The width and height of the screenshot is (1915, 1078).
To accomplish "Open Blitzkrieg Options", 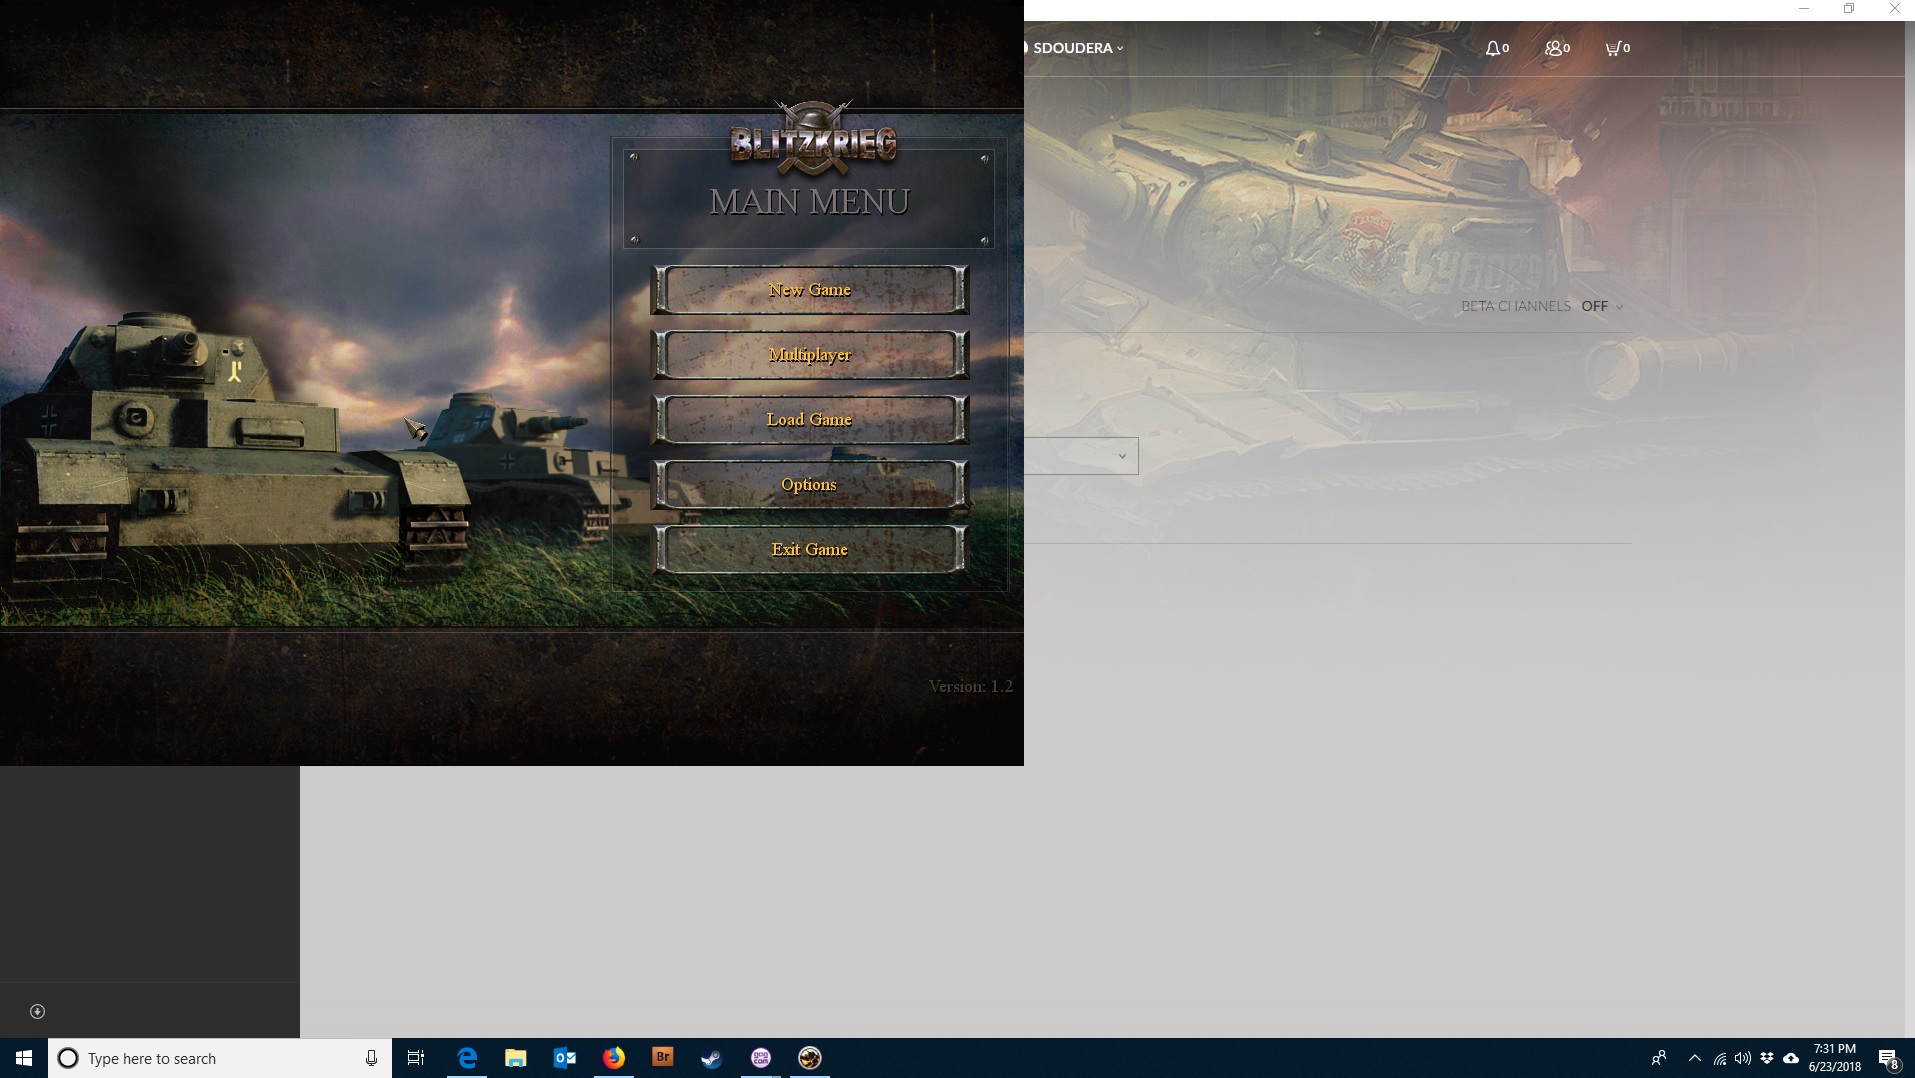I will click(809, 485).
